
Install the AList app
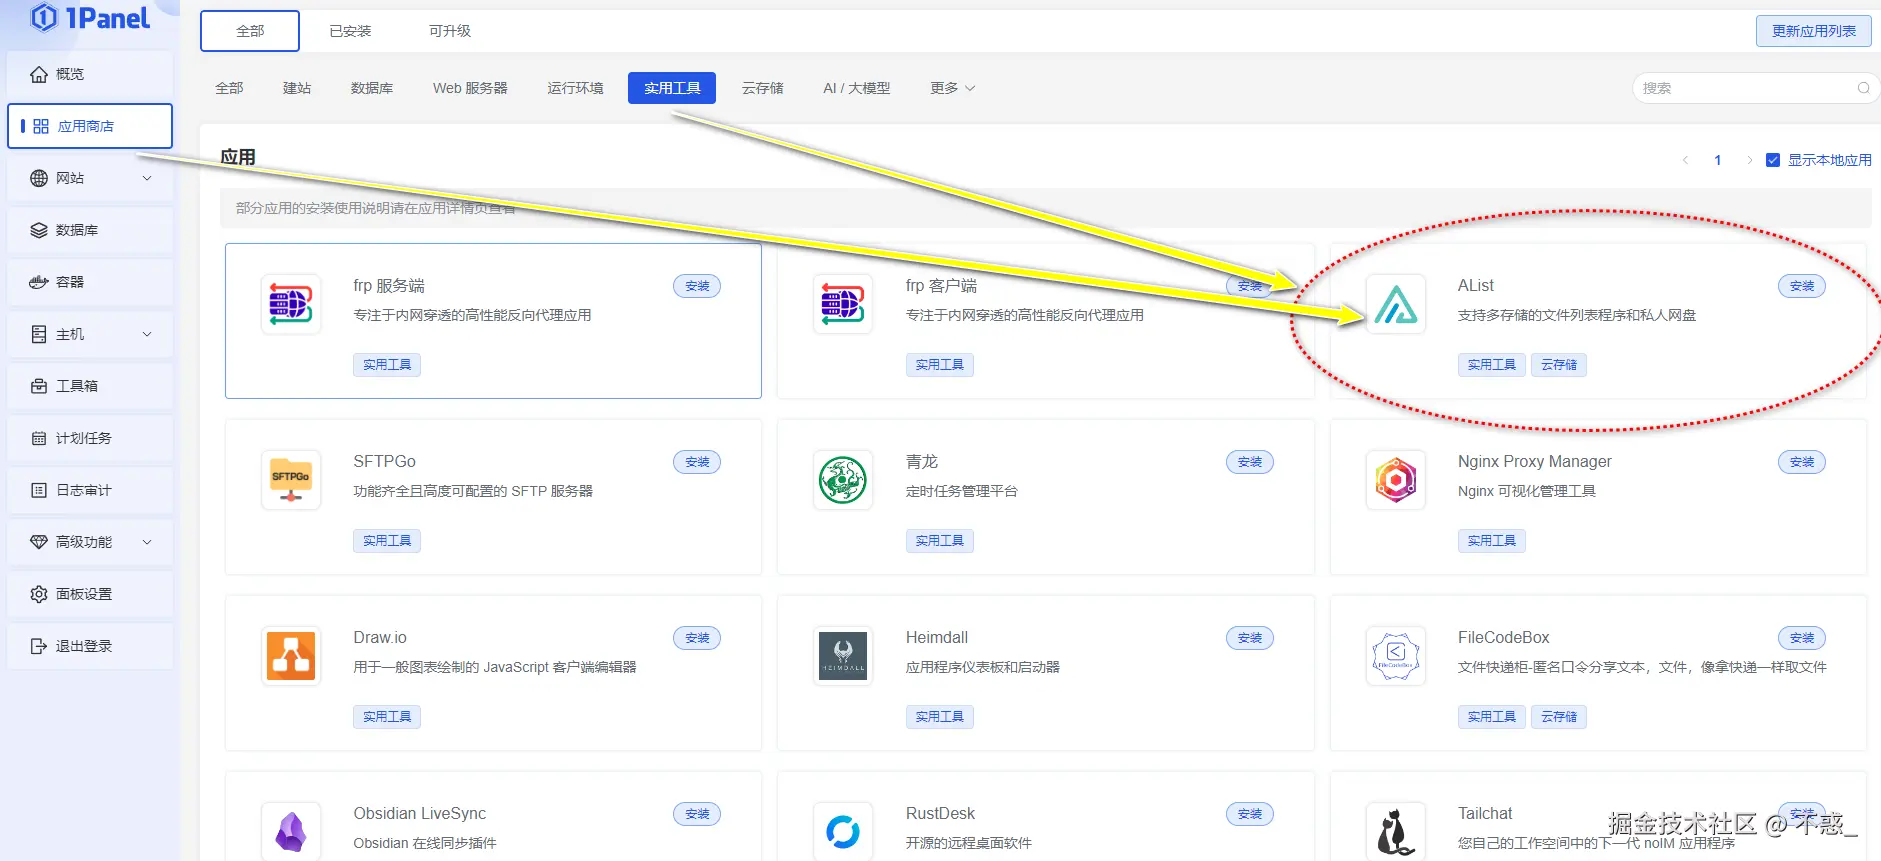(1802, 286)
